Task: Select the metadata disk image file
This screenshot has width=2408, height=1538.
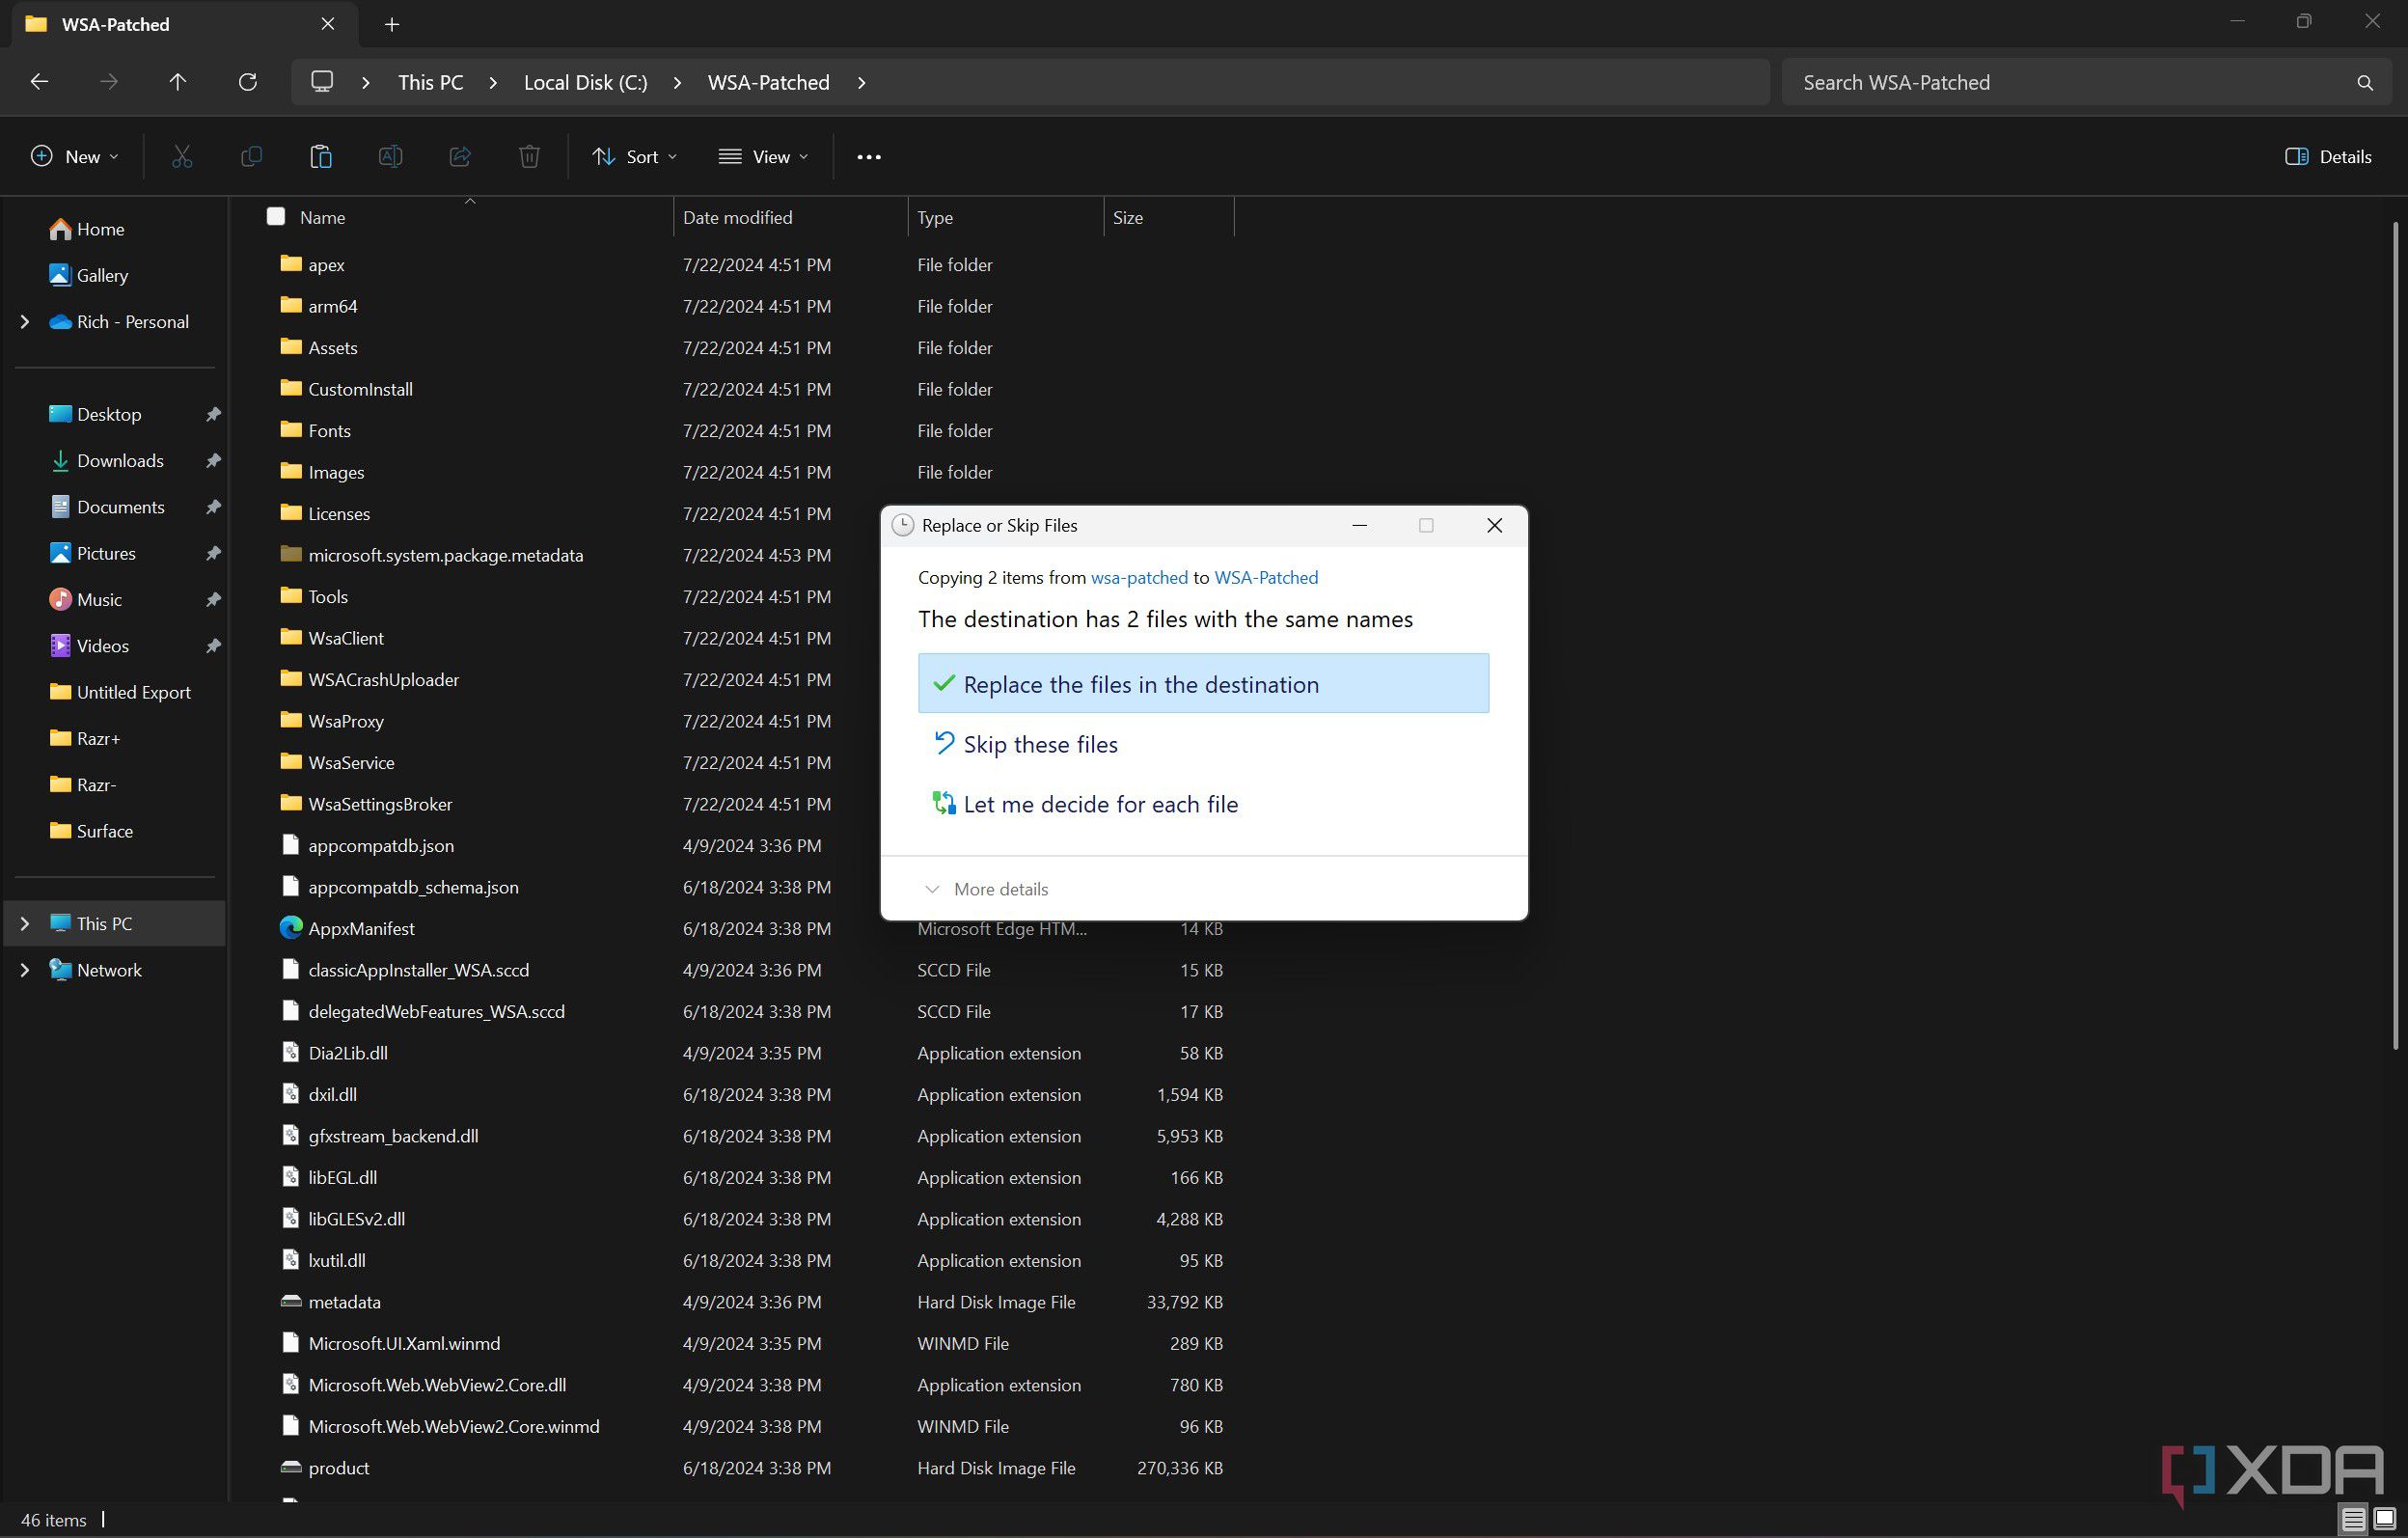Action: [330, 1302]
